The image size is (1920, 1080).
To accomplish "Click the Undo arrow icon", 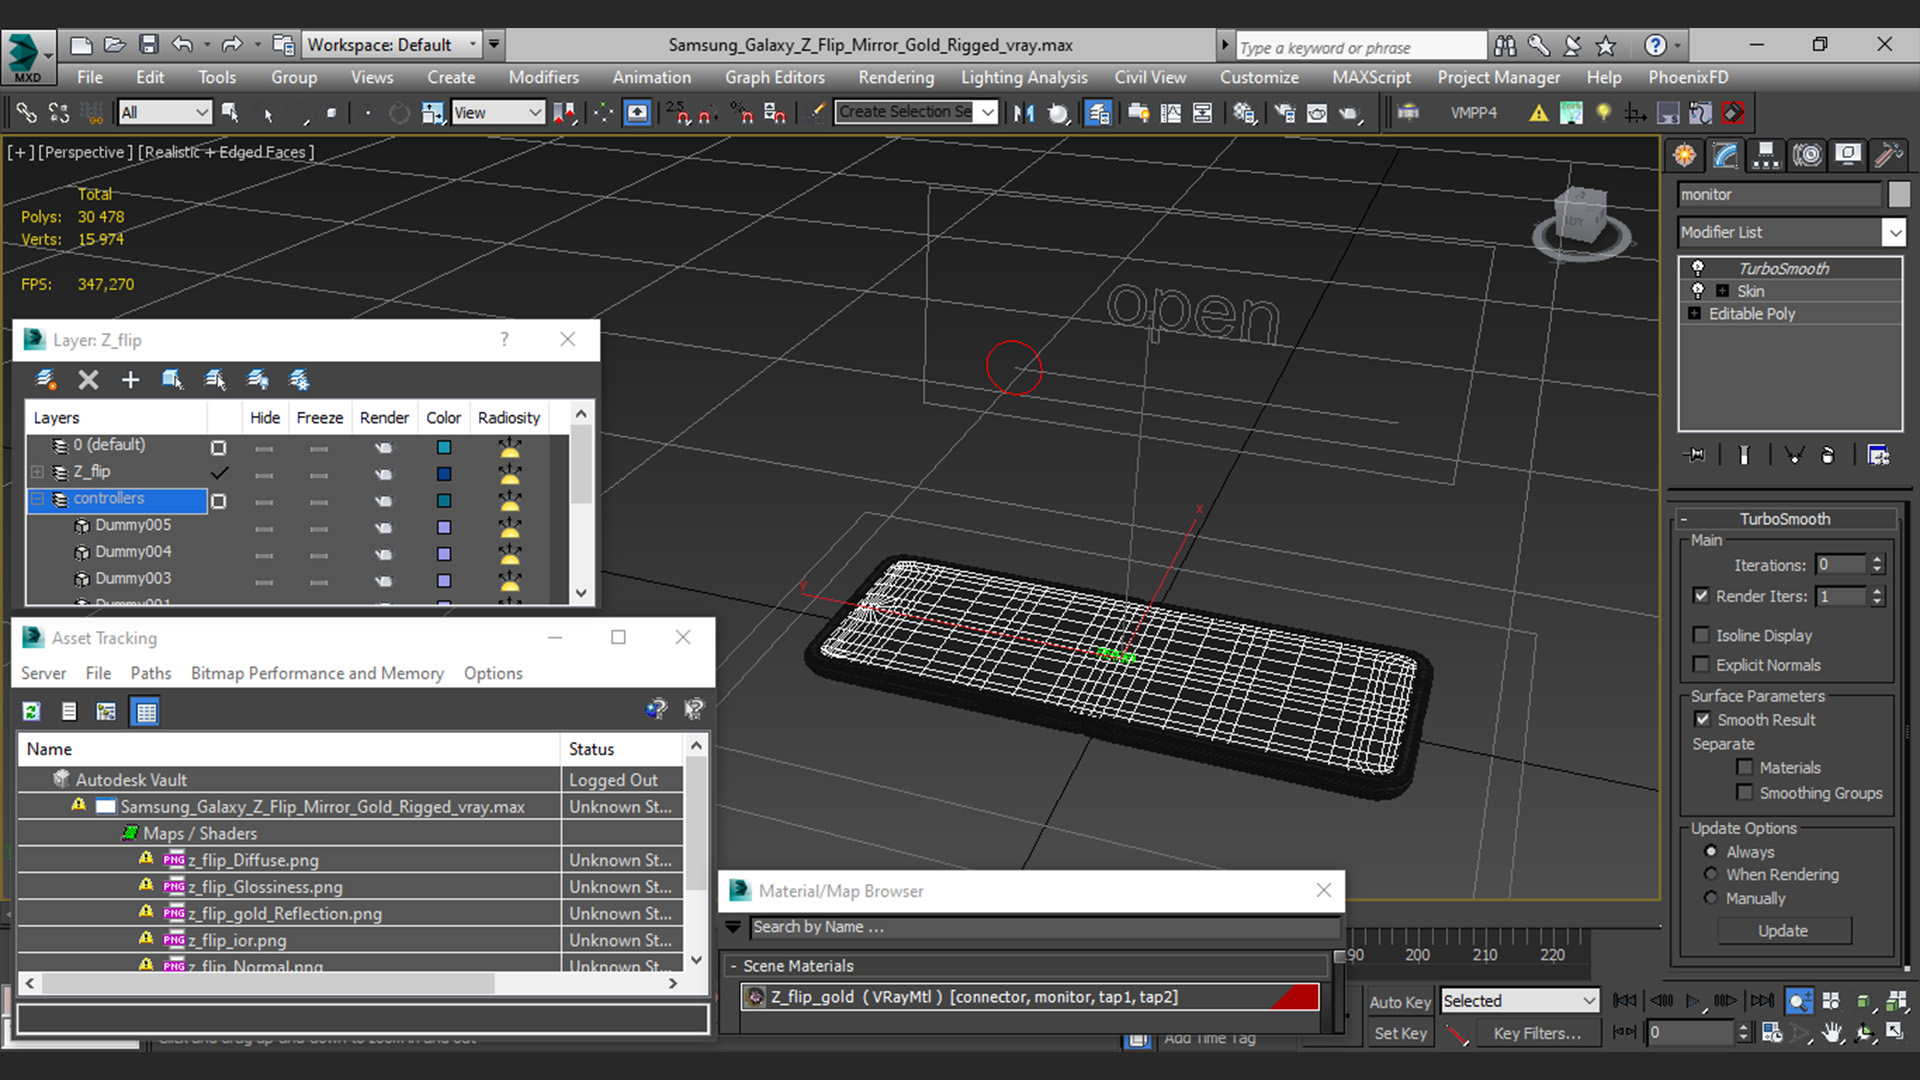I will click(182, 45).
